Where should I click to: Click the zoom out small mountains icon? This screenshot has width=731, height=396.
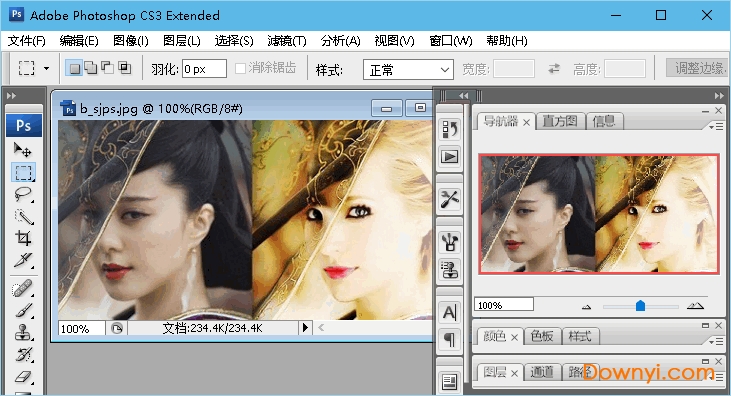pyautogui.click(x=586, y=307)
